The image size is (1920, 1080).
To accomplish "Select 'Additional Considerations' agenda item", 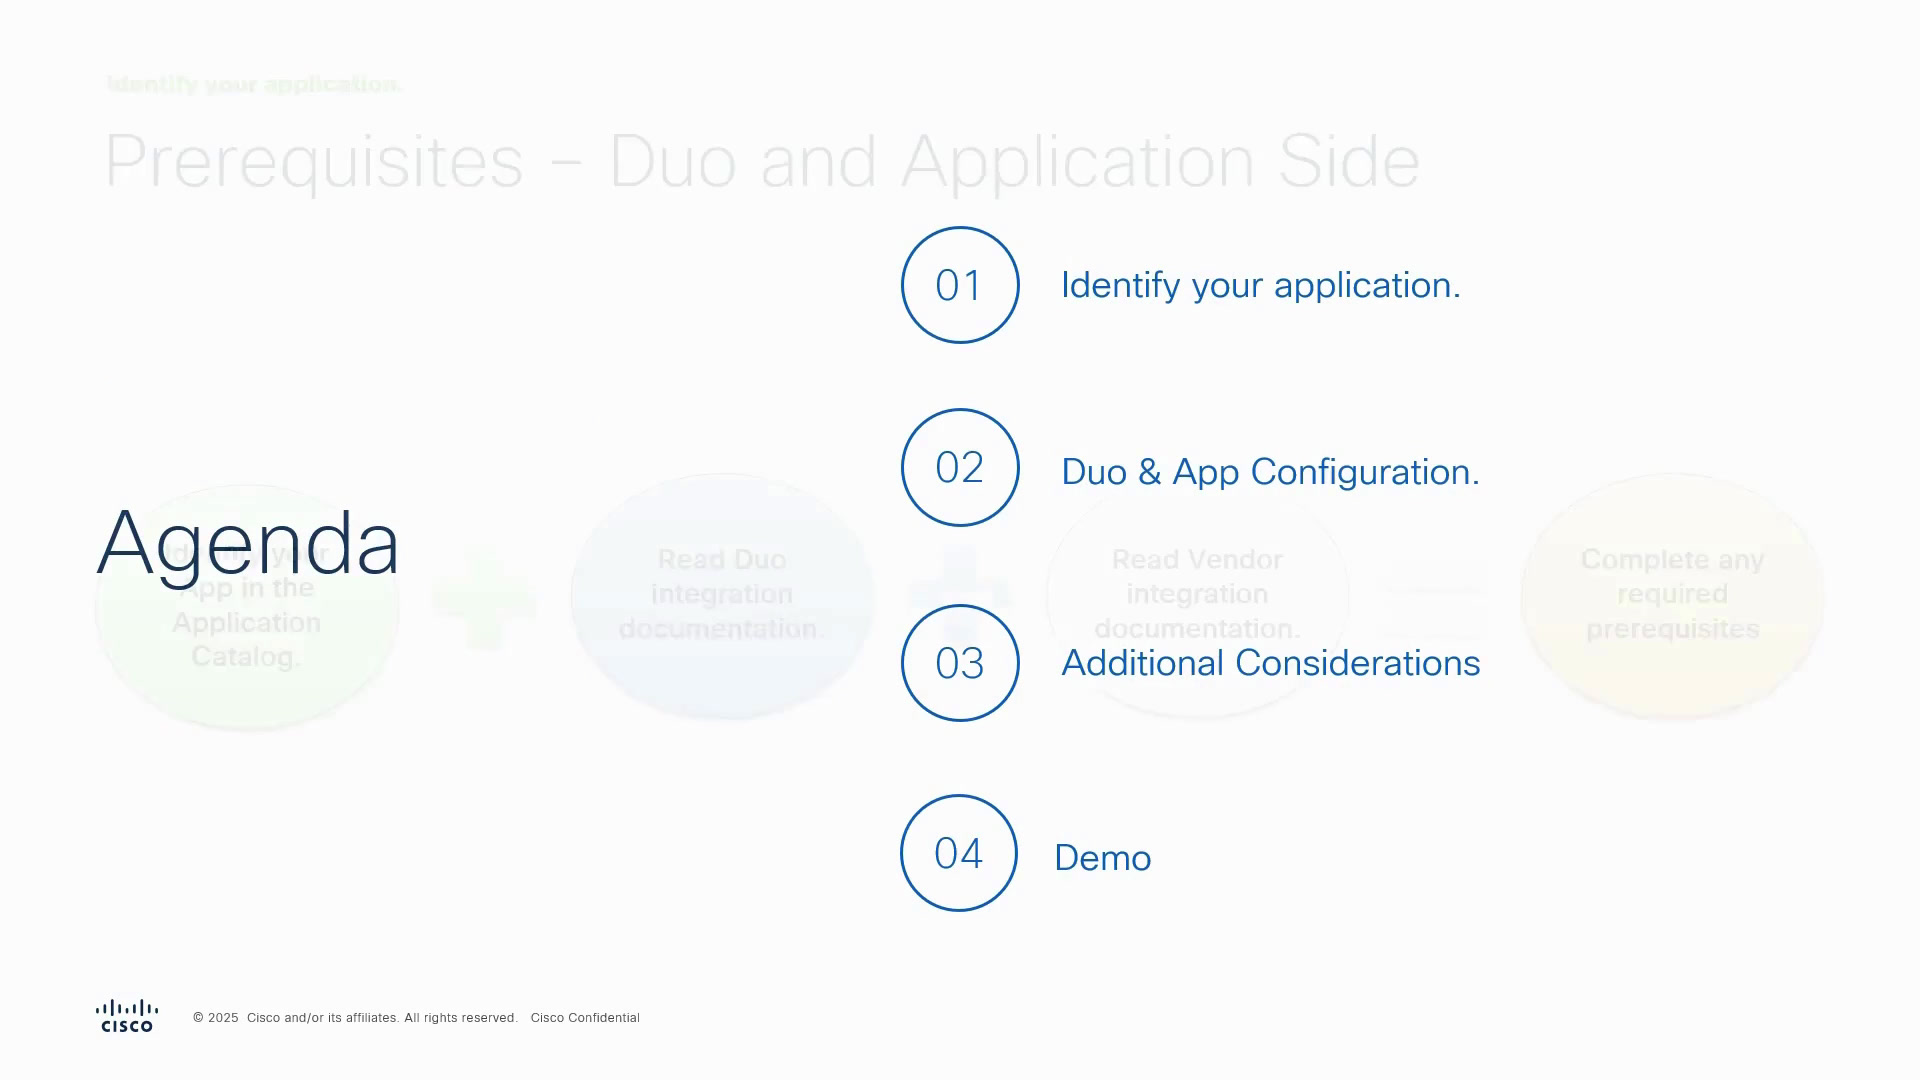I will coord(1271,663).
